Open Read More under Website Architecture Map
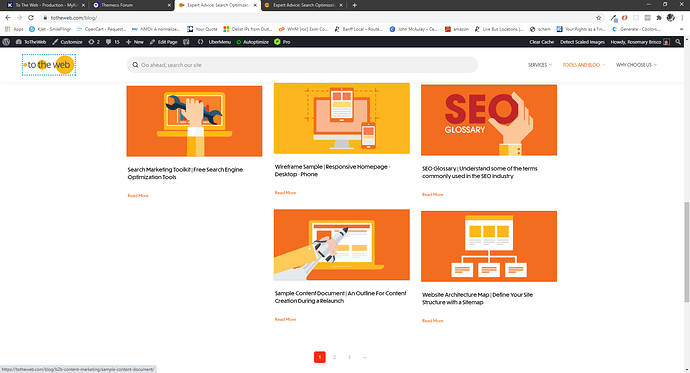Viewport: 690px width, 373px height. pyautogui.click(x=433, y=321)
